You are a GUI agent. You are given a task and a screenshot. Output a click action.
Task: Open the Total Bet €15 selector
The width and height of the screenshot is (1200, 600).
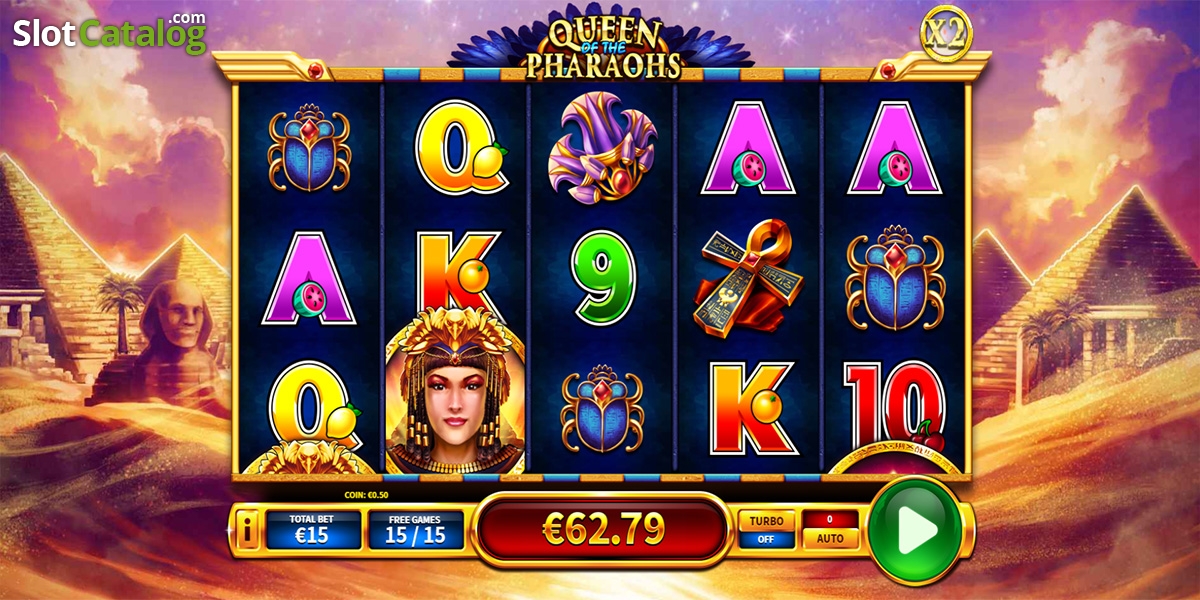coord(312,530)
